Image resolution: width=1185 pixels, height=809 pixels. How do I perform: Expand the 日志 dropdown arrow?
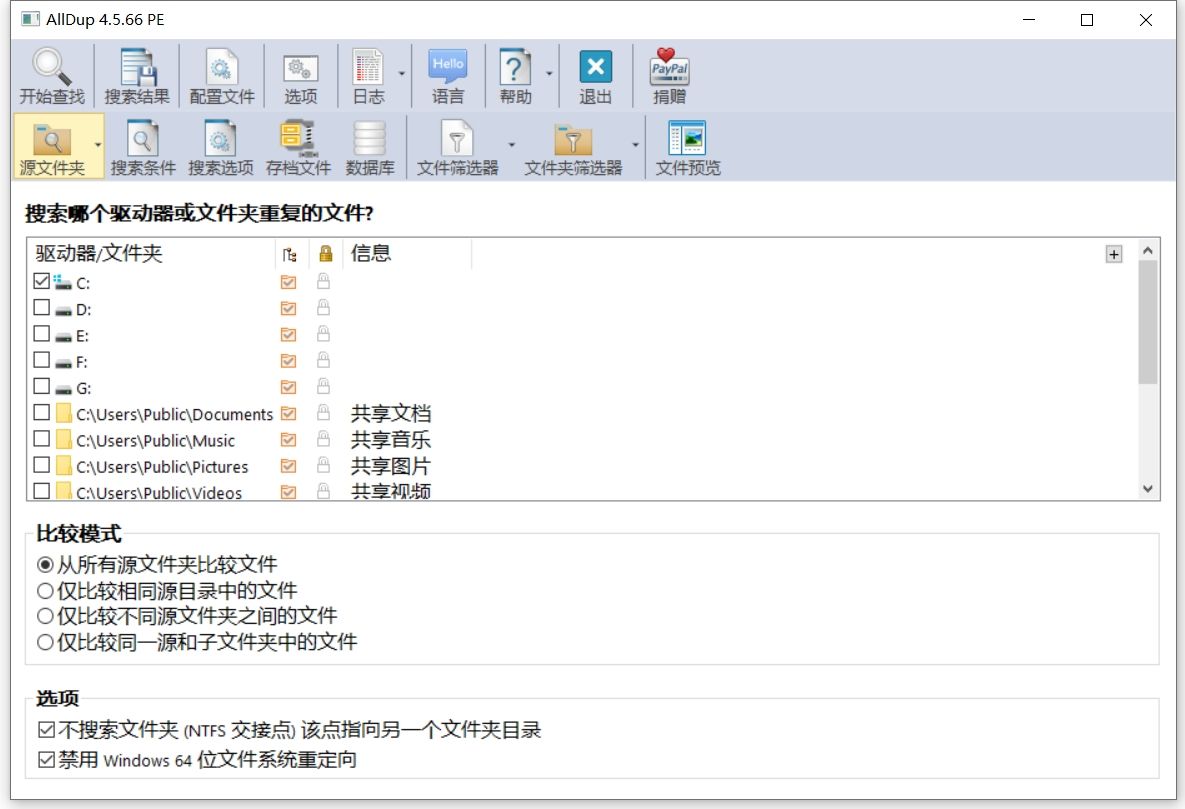pyautogui.click(x=401, y=74)
